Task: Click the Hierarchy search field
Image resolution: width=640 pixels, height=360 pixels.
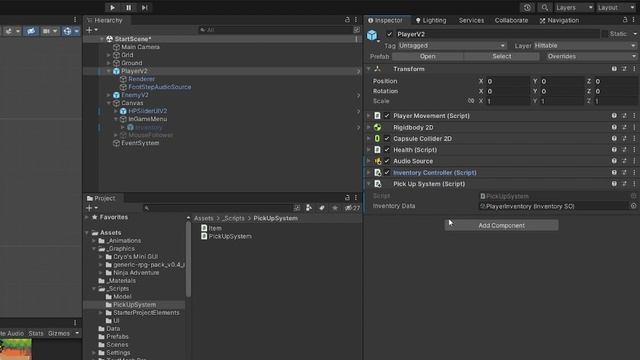Action: [276, 30]
